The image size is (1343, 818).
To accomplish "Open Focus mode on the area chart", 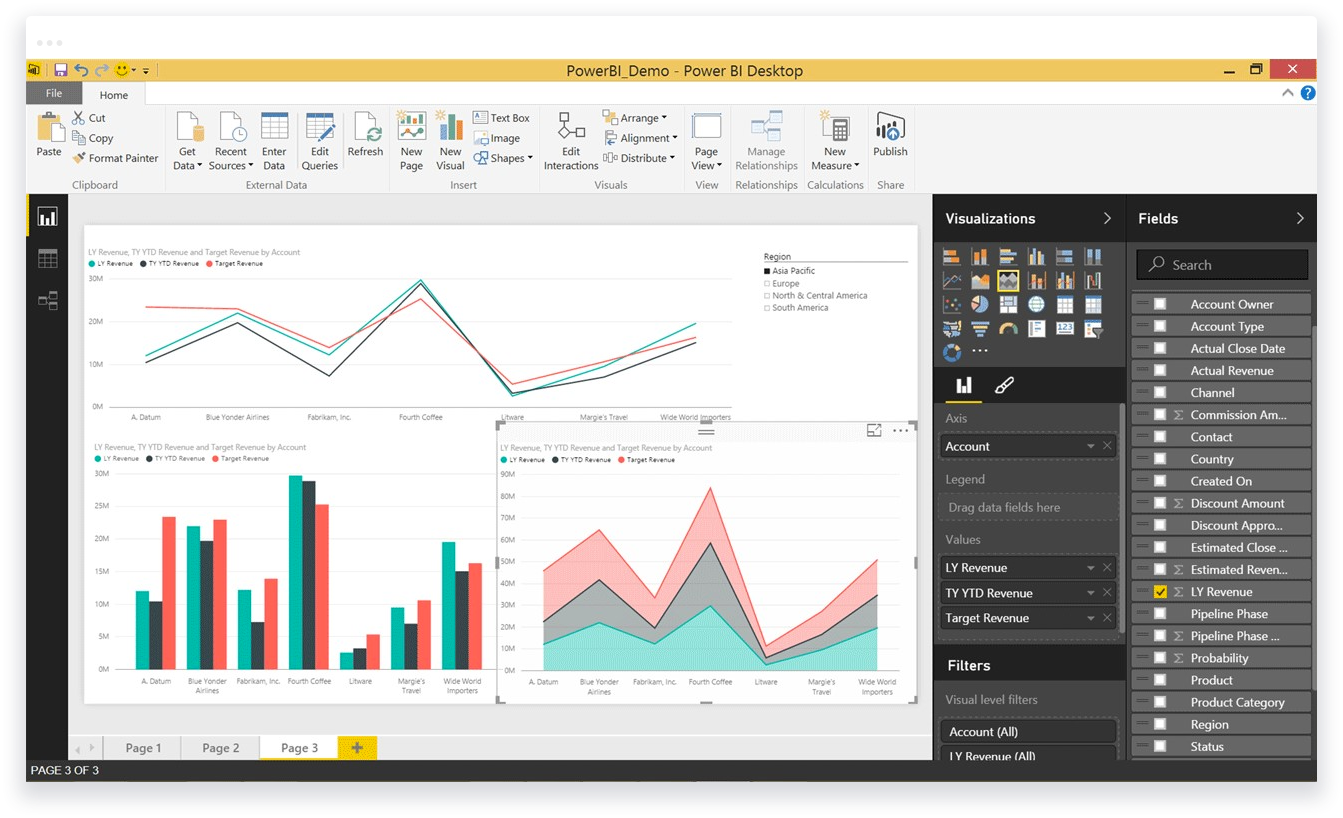I will click(874, 430).
